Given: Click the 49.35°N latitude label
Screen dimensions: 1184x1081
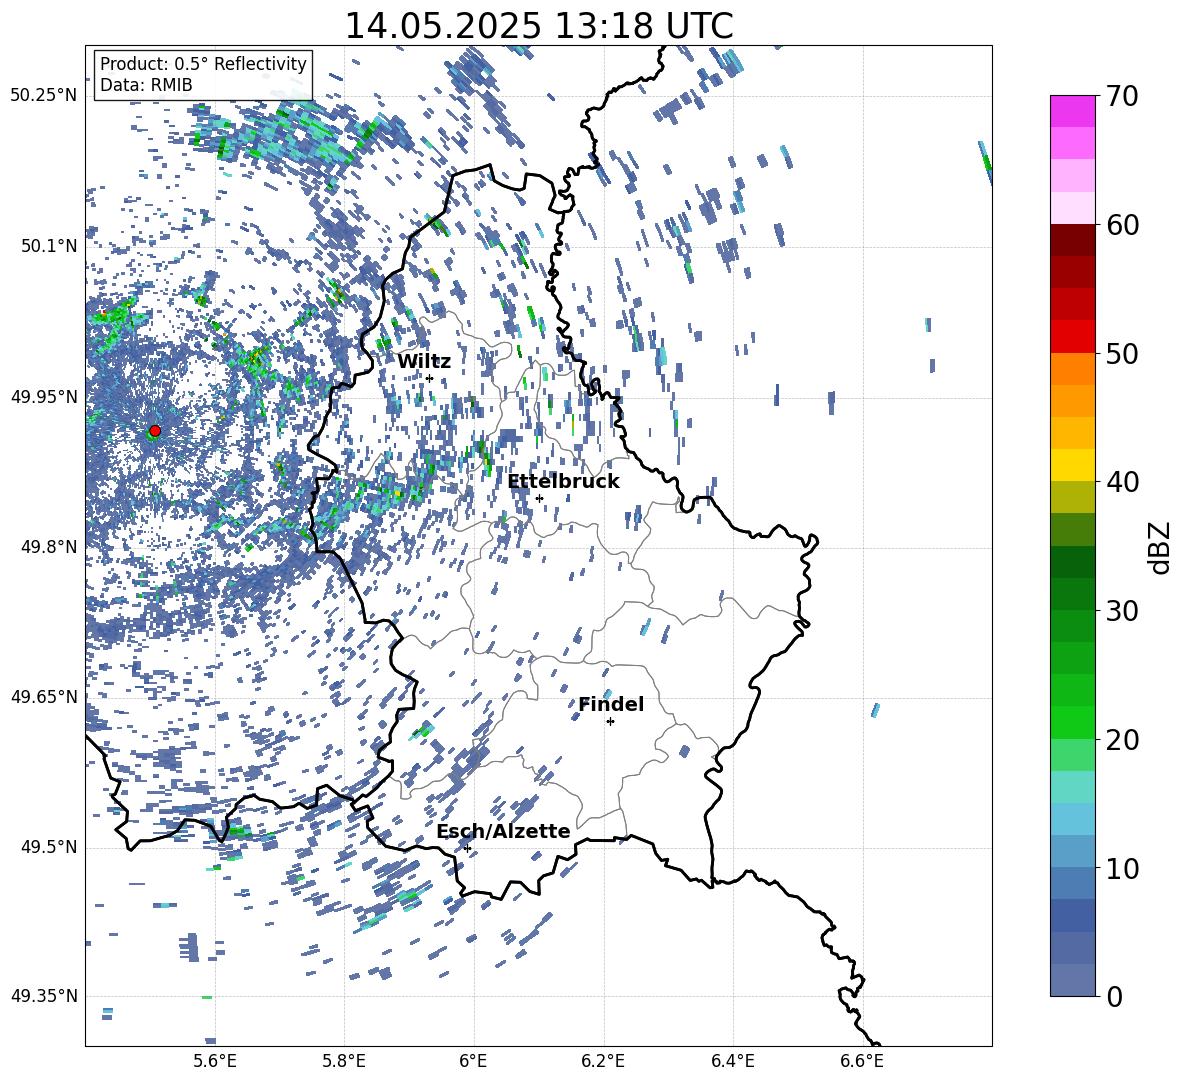Looking at the screenshot, I should coord(44,996).
